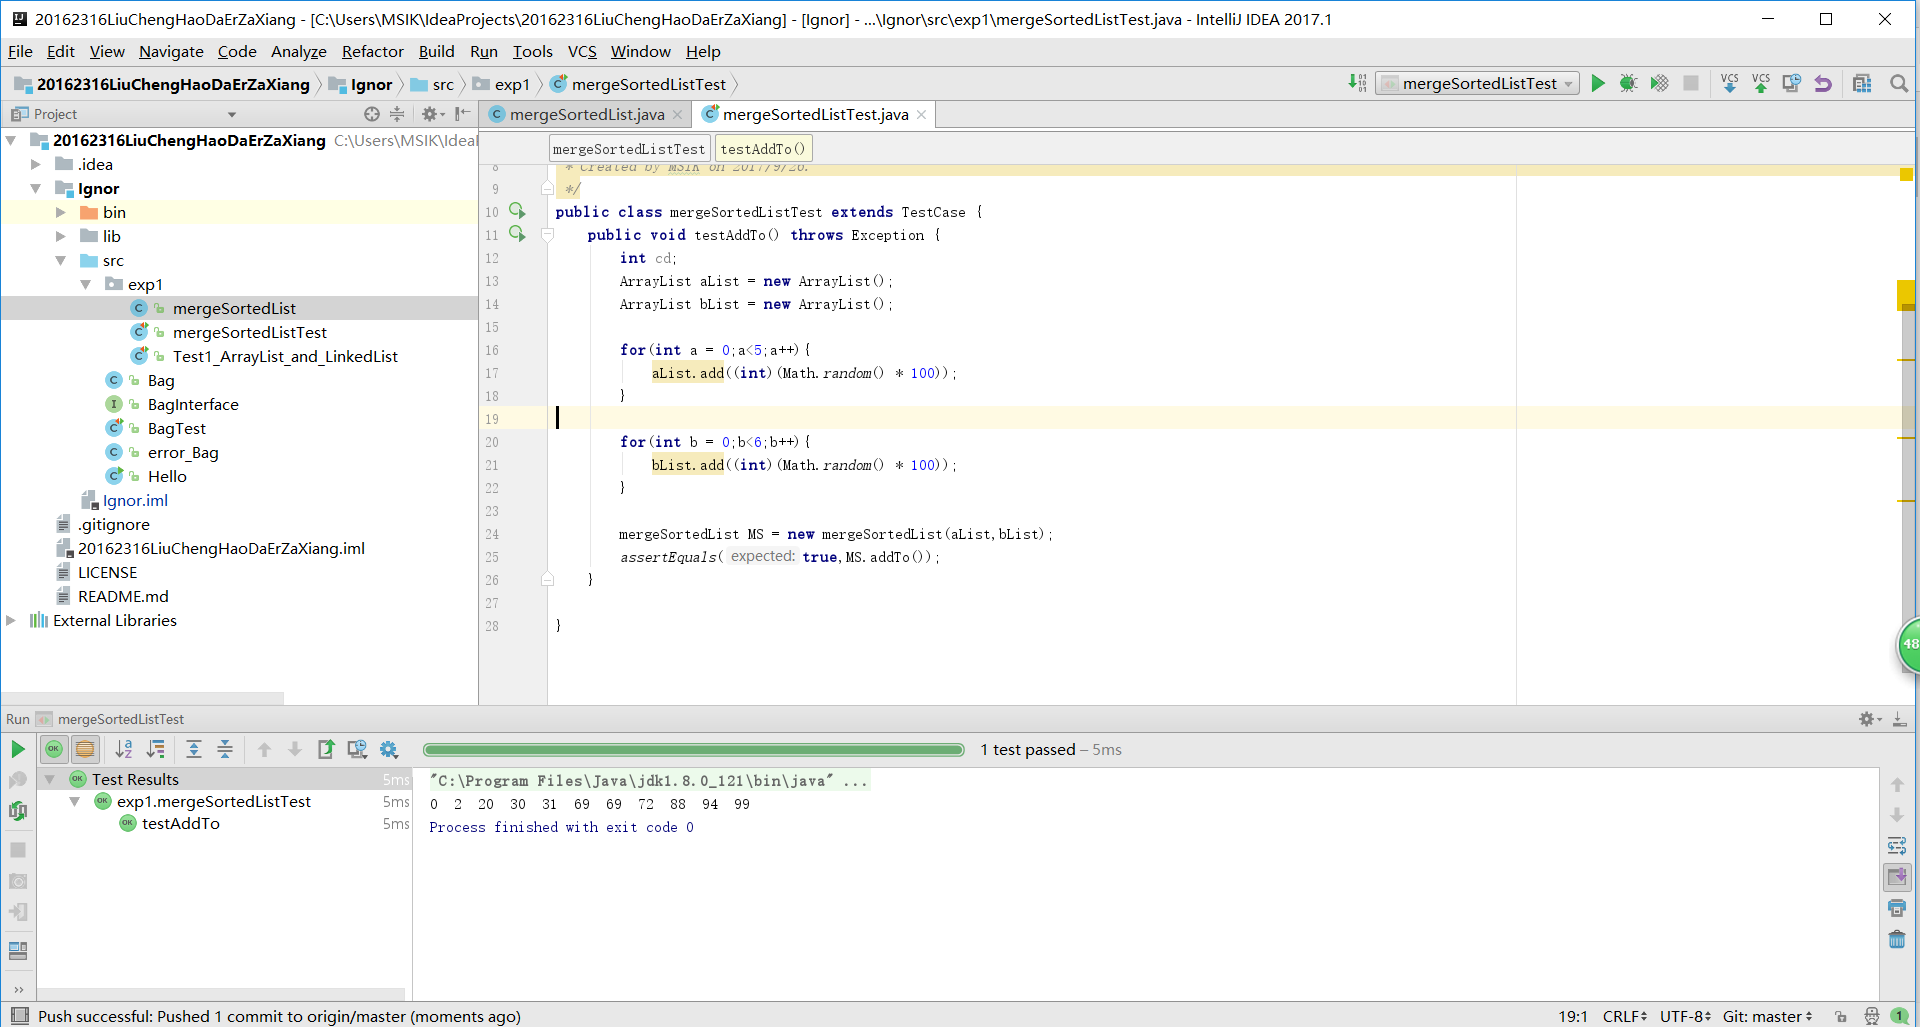Open the mergeSortedListTest run configuration dropdown
The height and width of the screenshot is (1027, 1920).
1477,83
